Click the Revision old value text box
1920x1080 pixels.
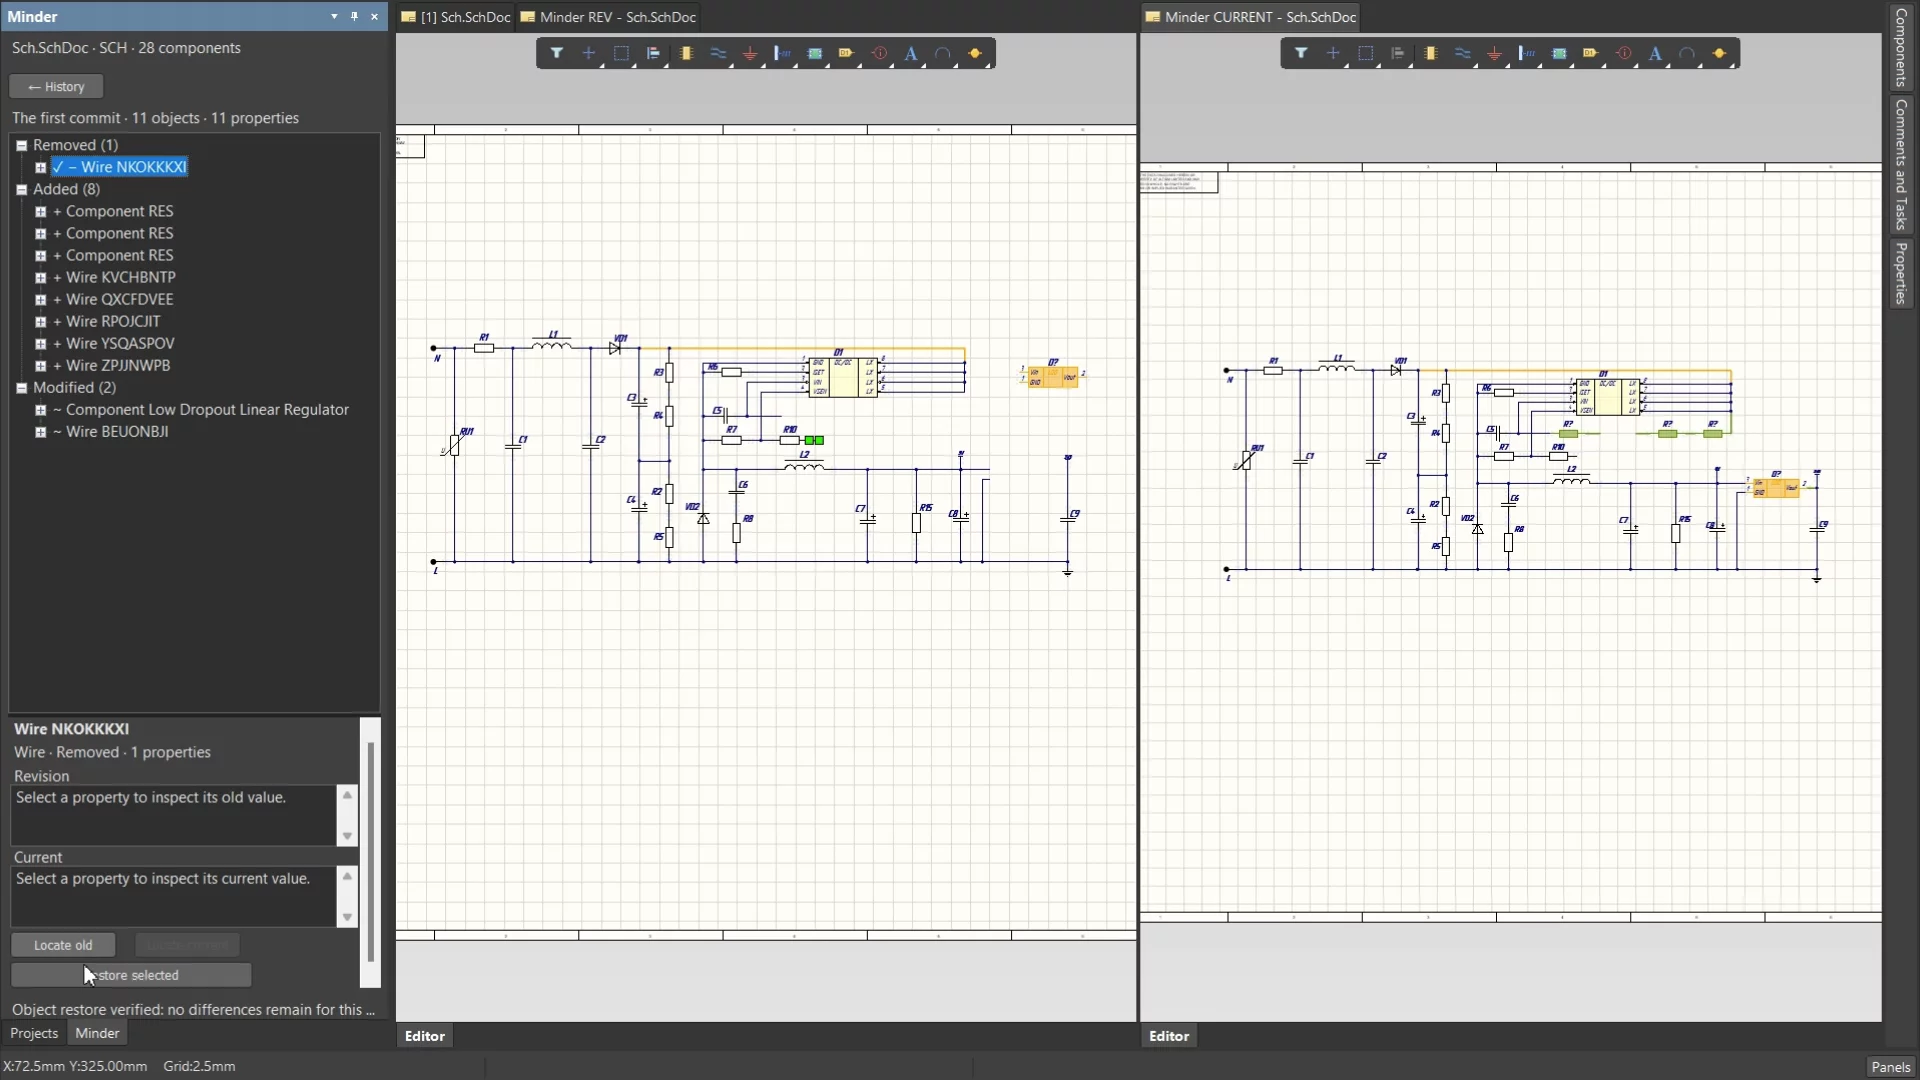(175, 815)
